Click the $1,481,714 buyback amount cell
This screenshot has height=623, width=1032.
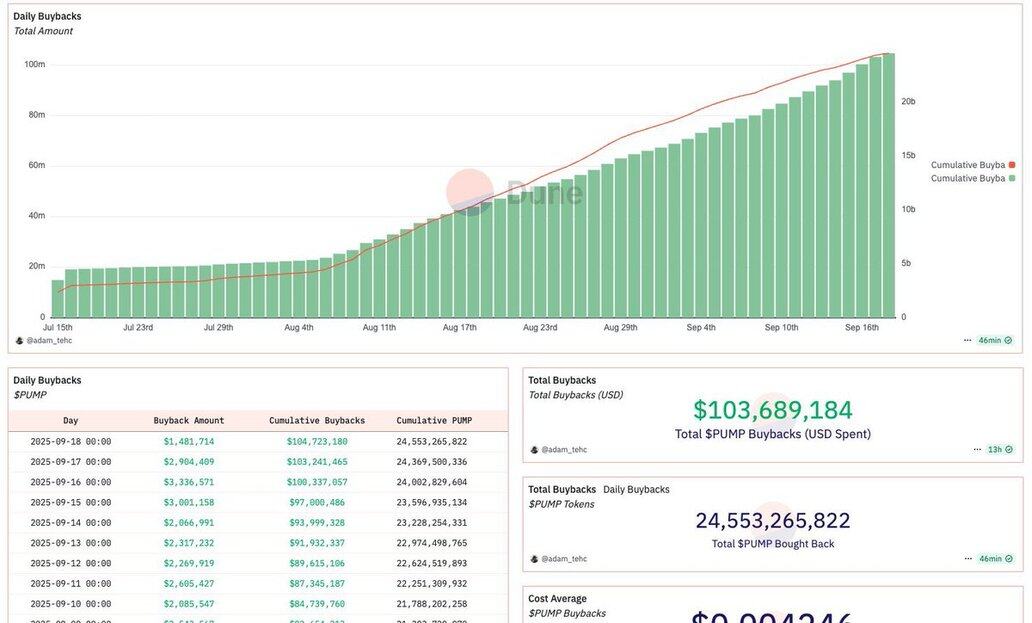pos(189,441)
